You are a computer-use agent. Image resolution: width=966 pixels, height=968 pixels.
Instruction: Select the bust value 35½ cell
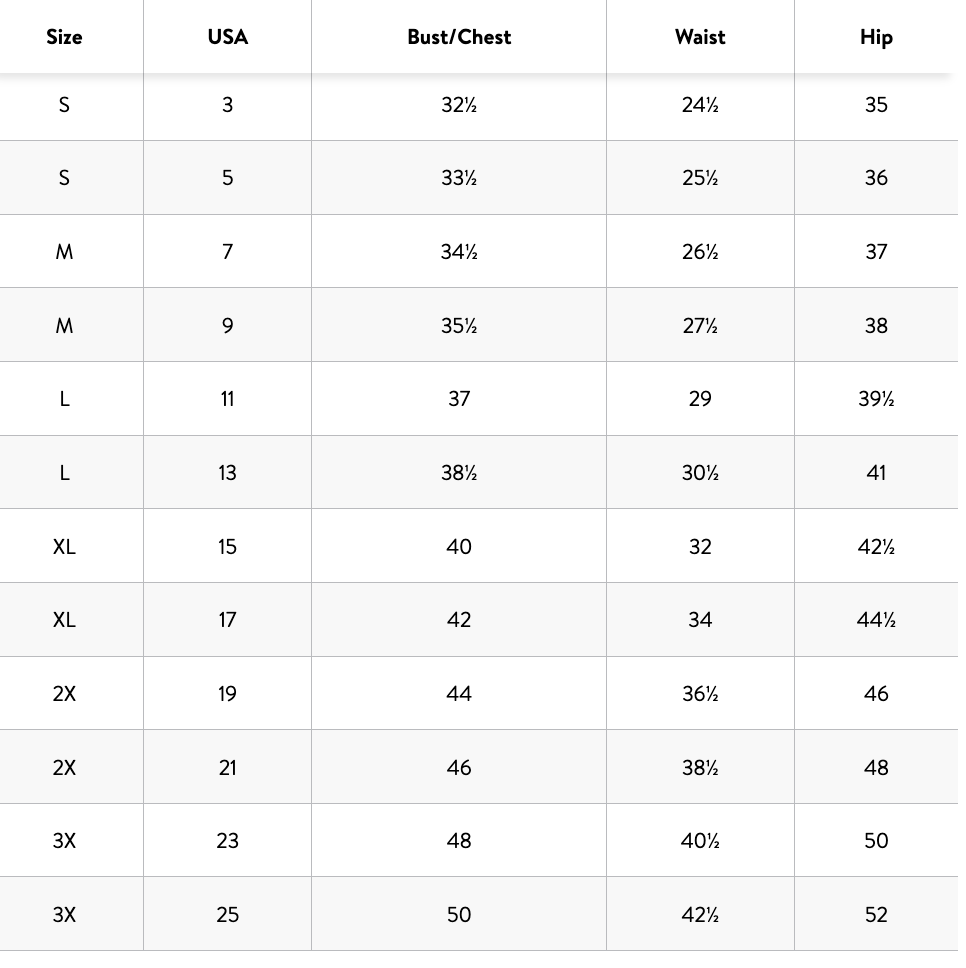click(x=459, y=326)
